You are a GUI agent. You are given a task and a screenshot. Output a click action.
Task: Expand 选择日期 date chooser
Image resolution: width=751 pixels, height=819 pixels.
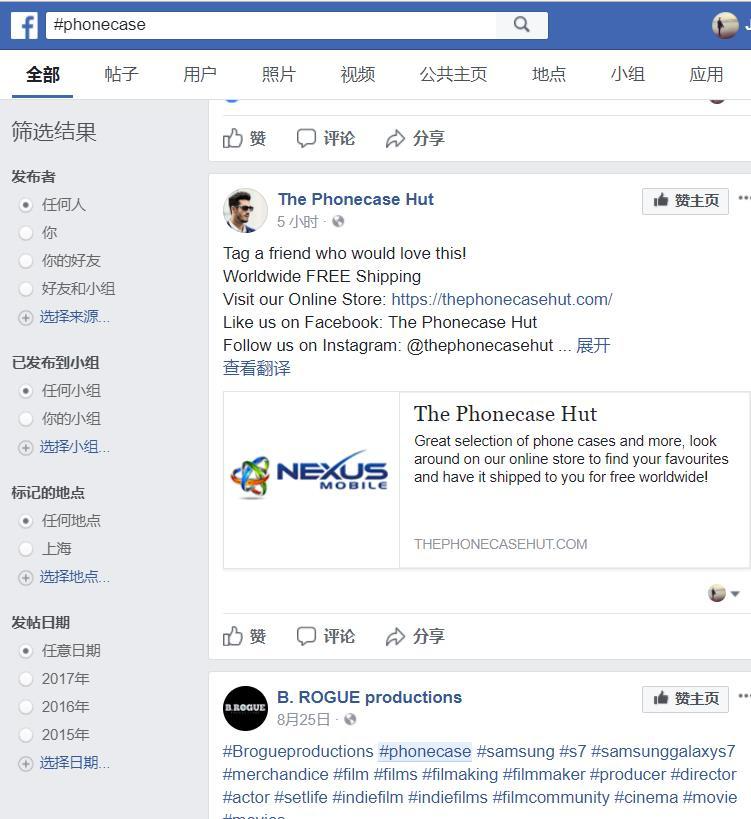tap(64, 763)
